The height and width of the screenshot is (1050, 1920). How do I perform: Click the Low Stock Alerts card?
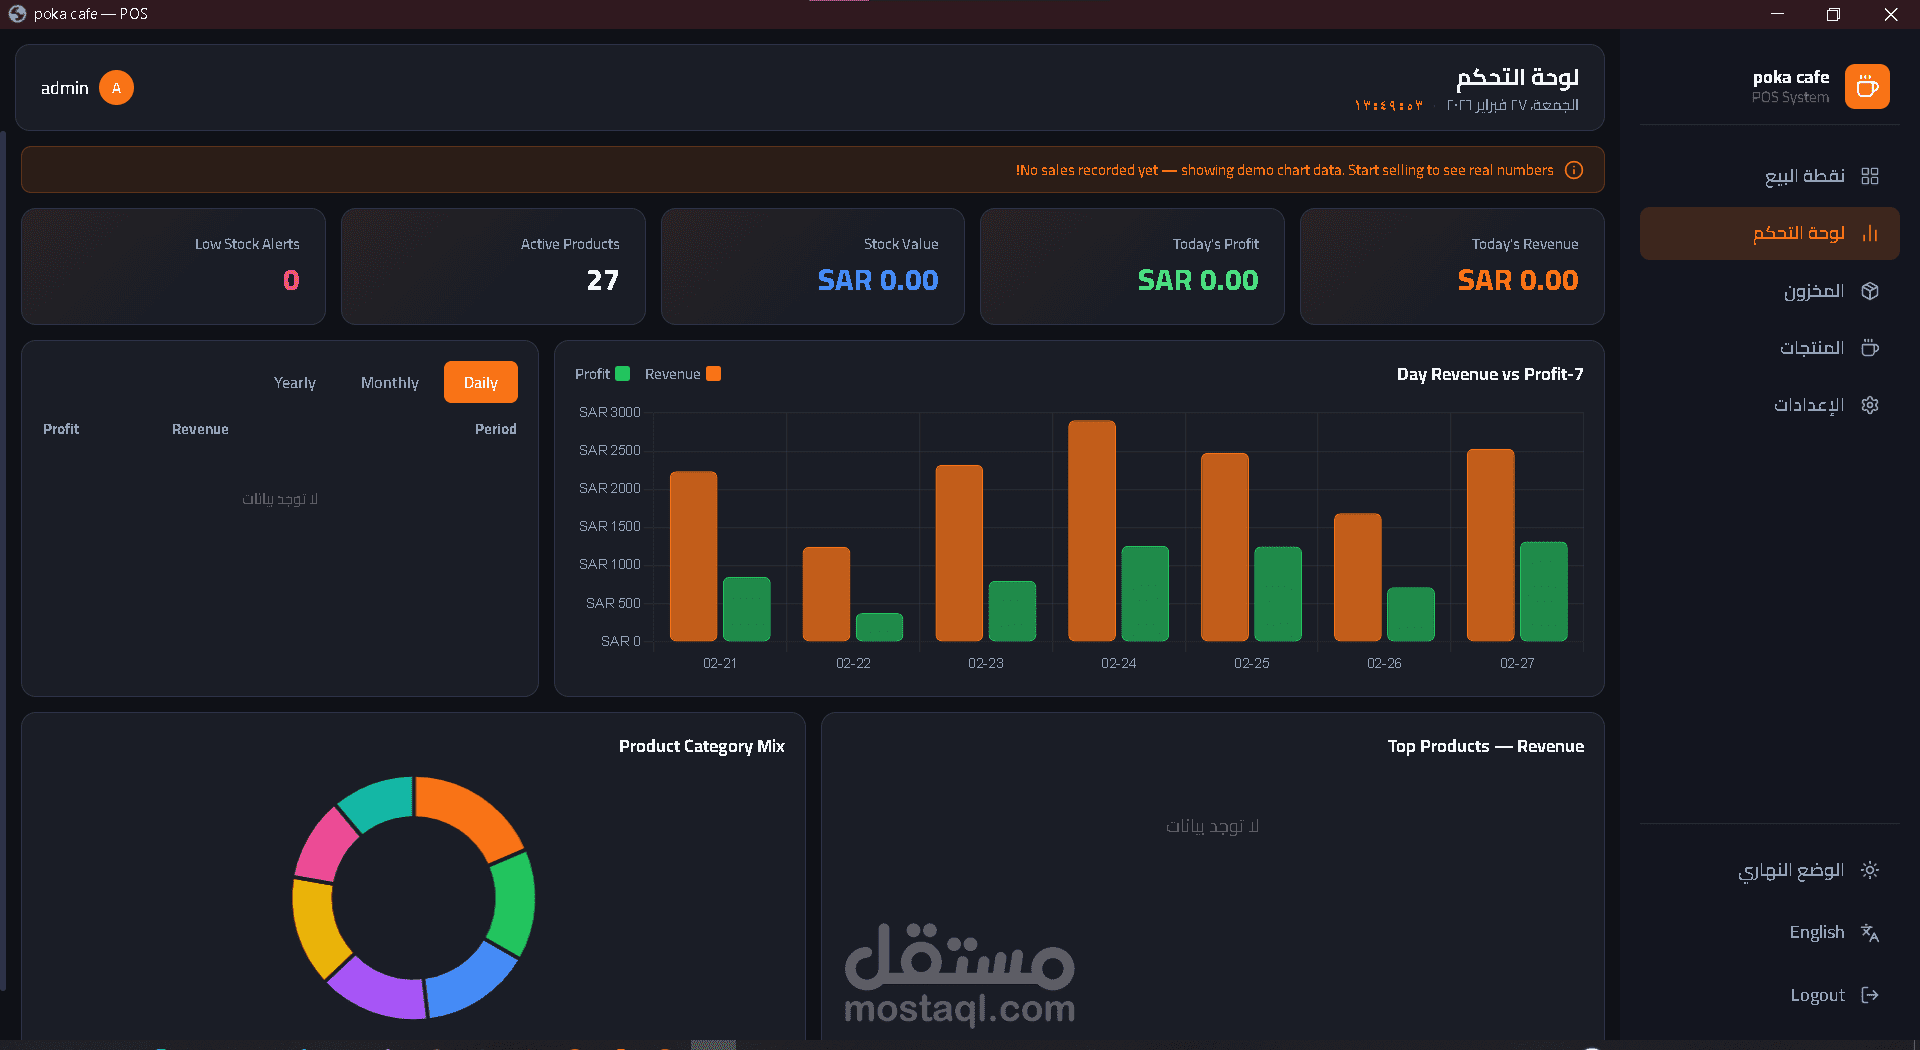point(173,266)
